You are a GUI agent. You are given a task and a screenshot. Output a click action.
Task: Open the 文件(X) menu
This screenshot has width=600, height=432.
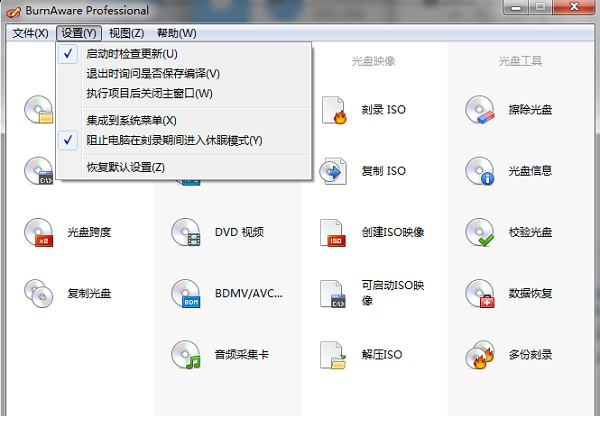[30, 33]
